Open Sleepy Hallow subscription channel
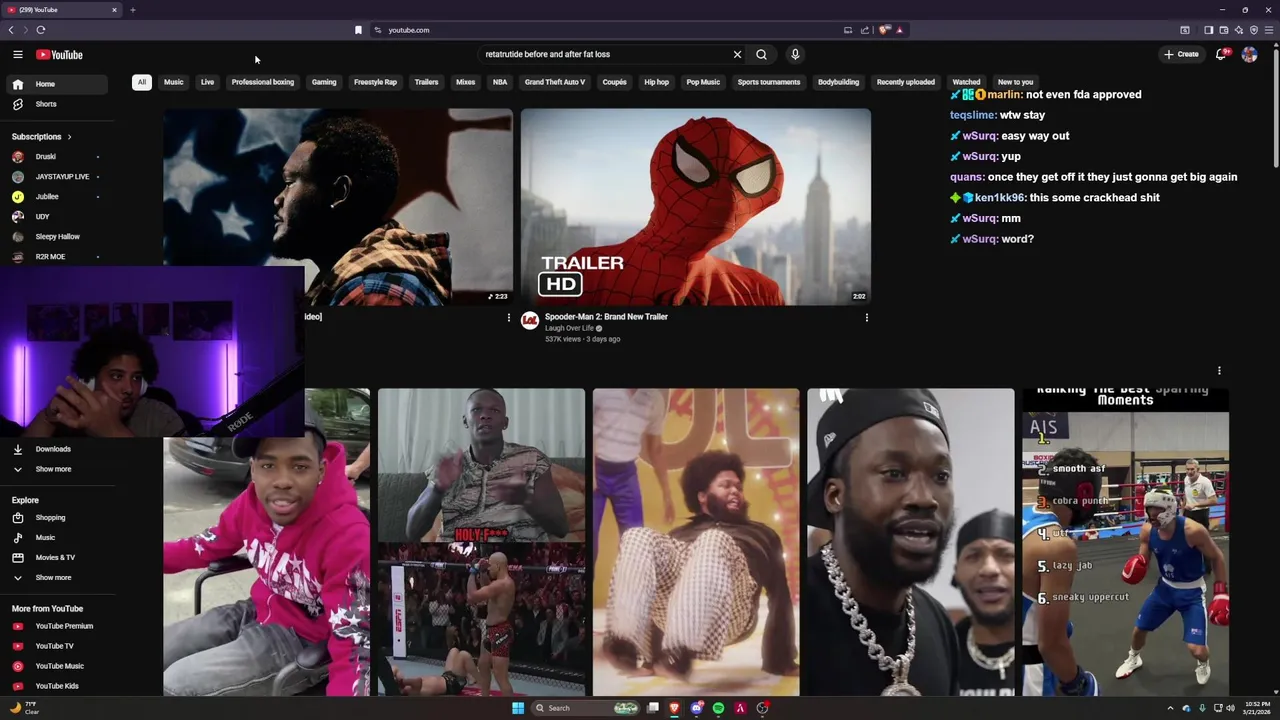 point(56,237)
